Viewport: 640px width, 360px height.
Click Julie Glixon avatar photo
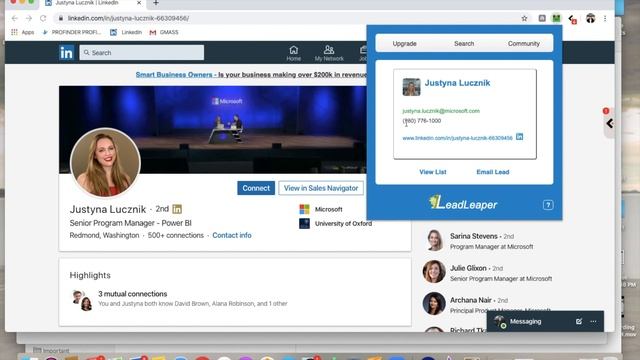434,272
